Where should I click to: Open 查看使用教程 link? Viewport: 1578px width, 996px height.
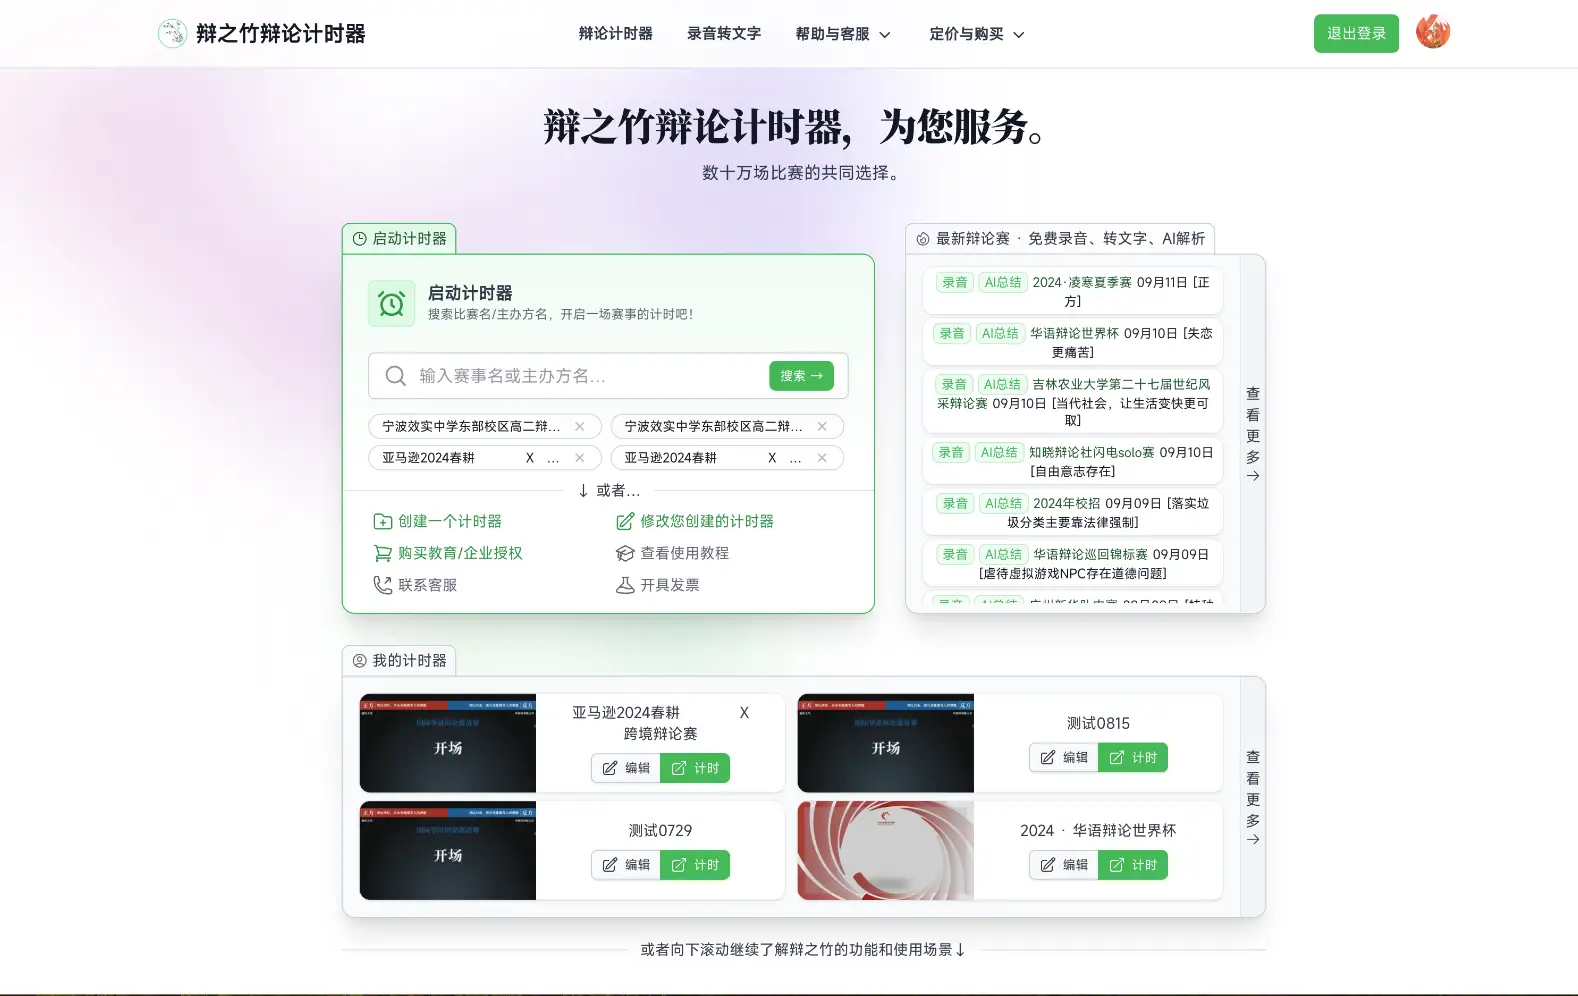[x=673, y=553]
